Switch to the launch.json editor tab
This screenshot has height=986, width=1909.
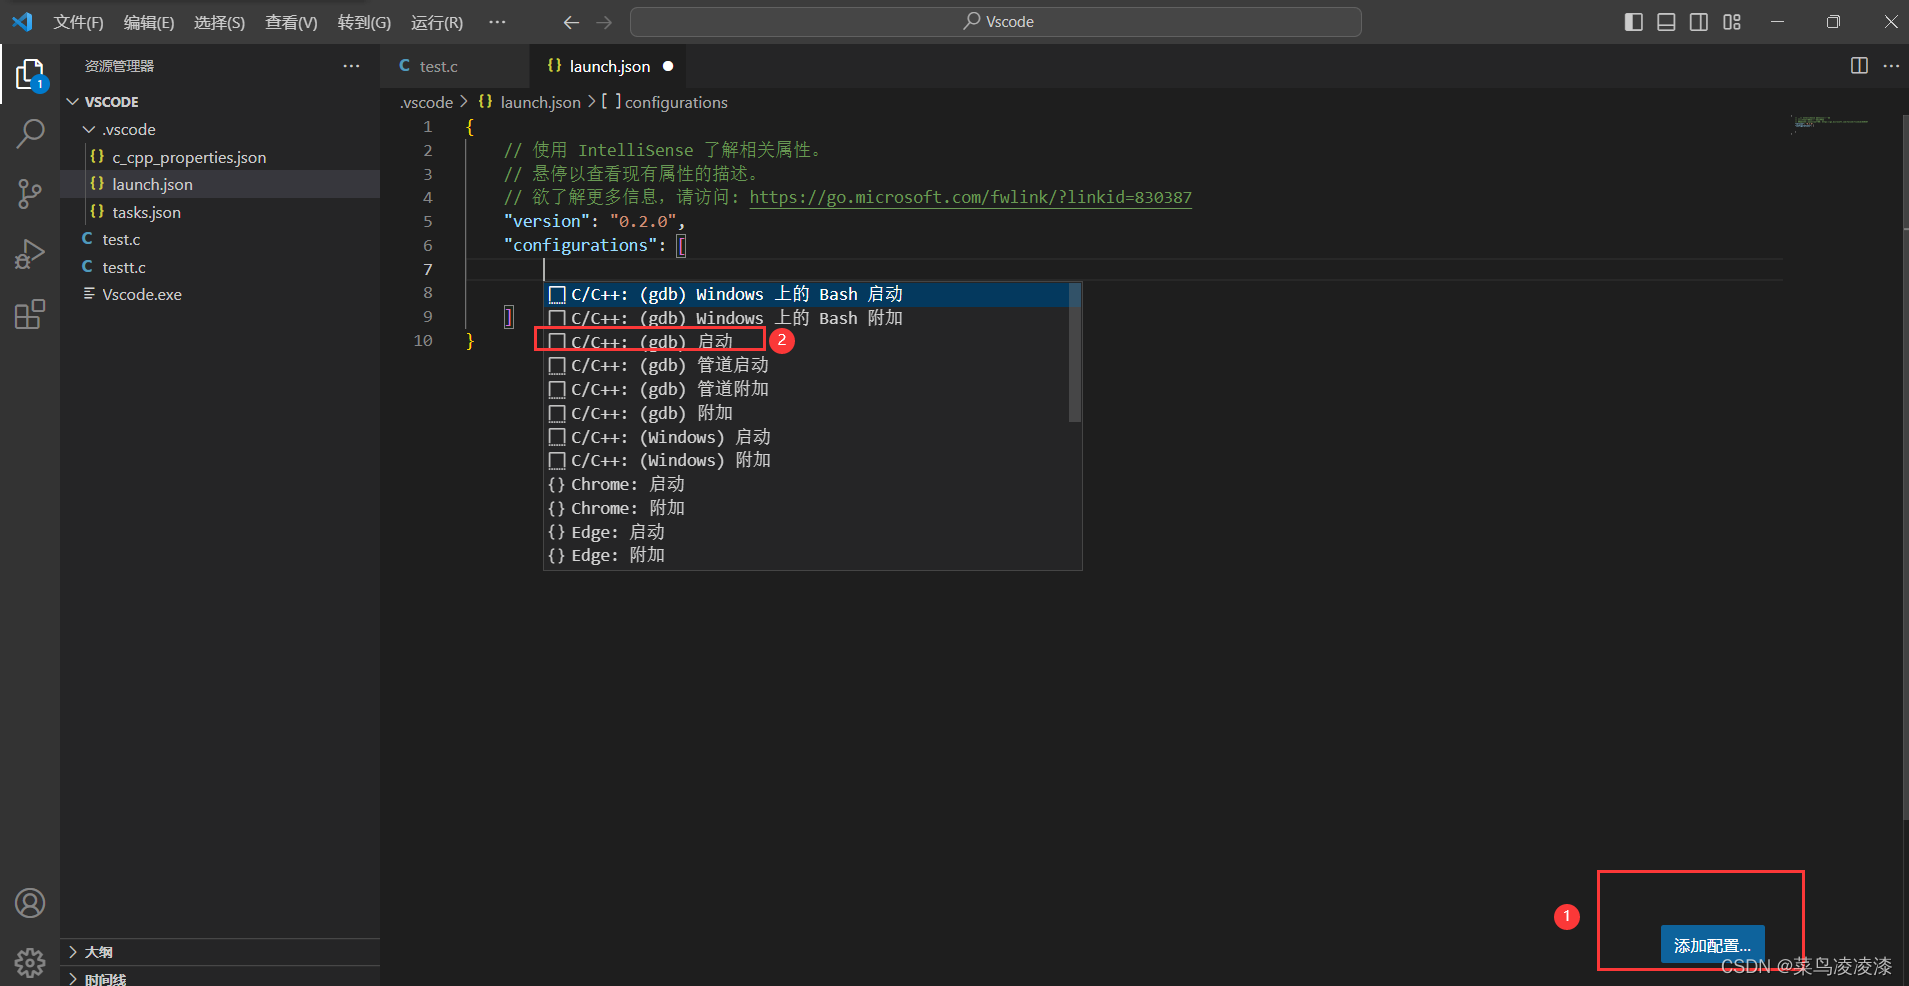tap(608, 66)
